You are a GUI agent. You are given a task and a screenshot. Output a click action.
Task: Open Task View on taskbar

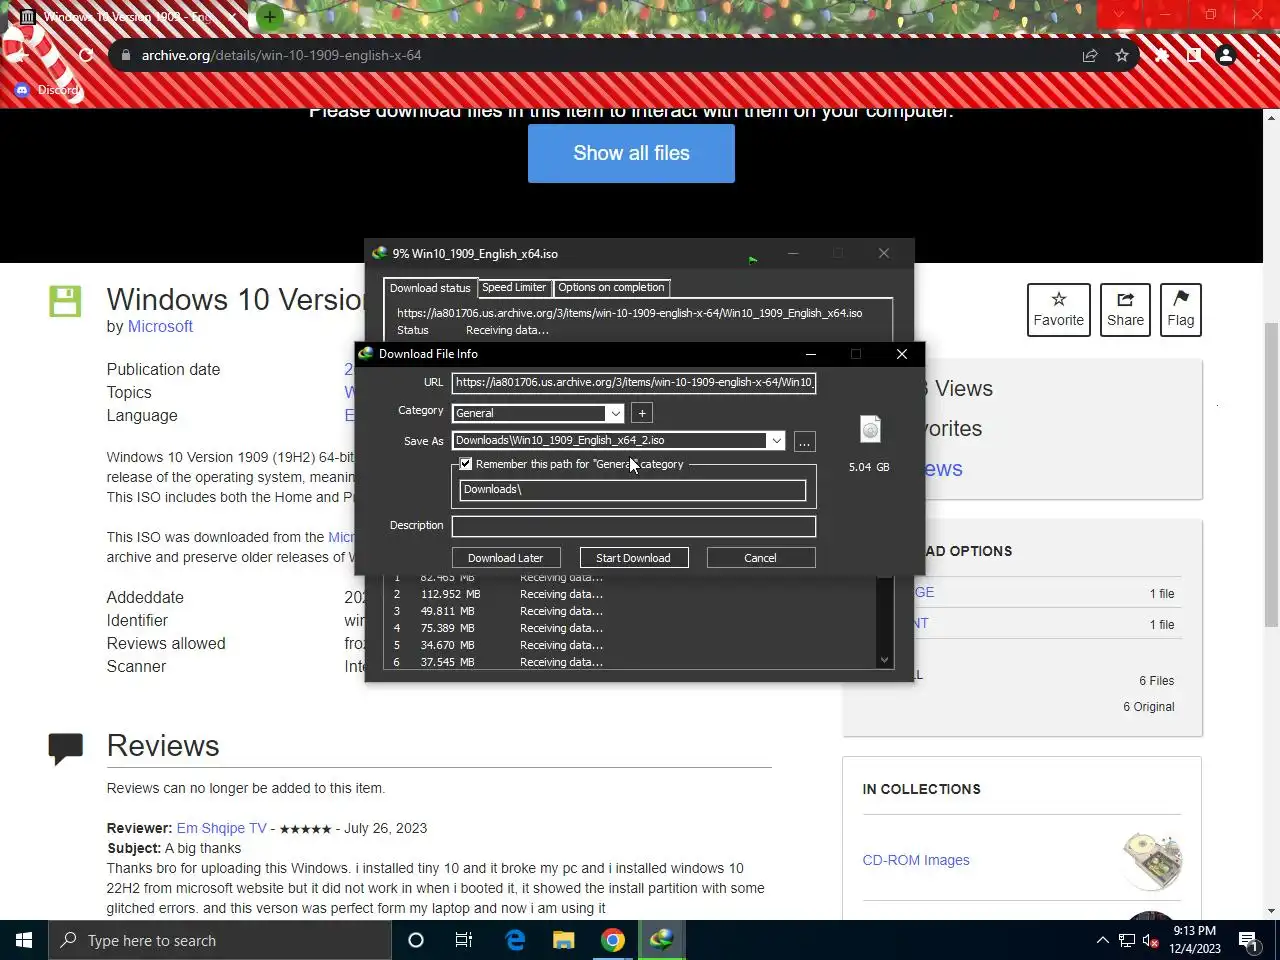pos(464,940)
